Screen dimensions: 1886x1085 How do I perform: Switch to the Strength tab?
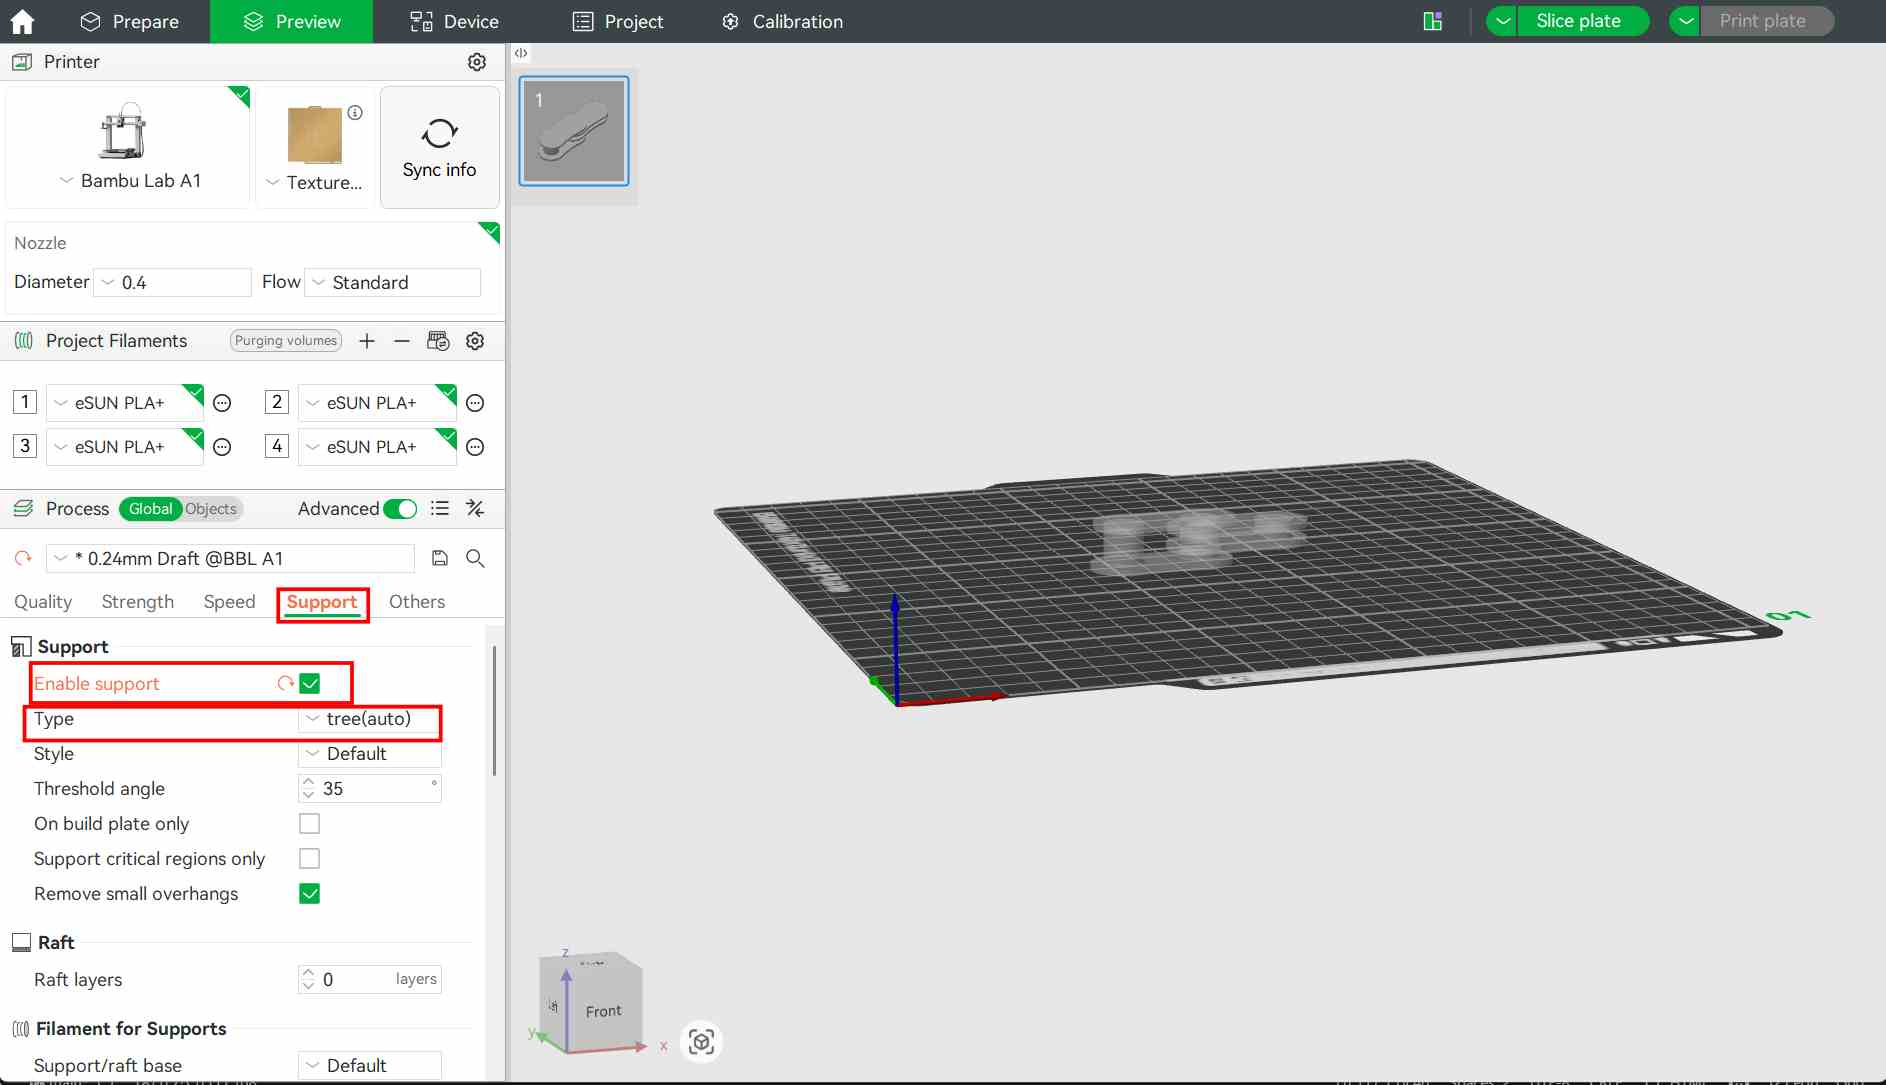click(x=138, y=602)
